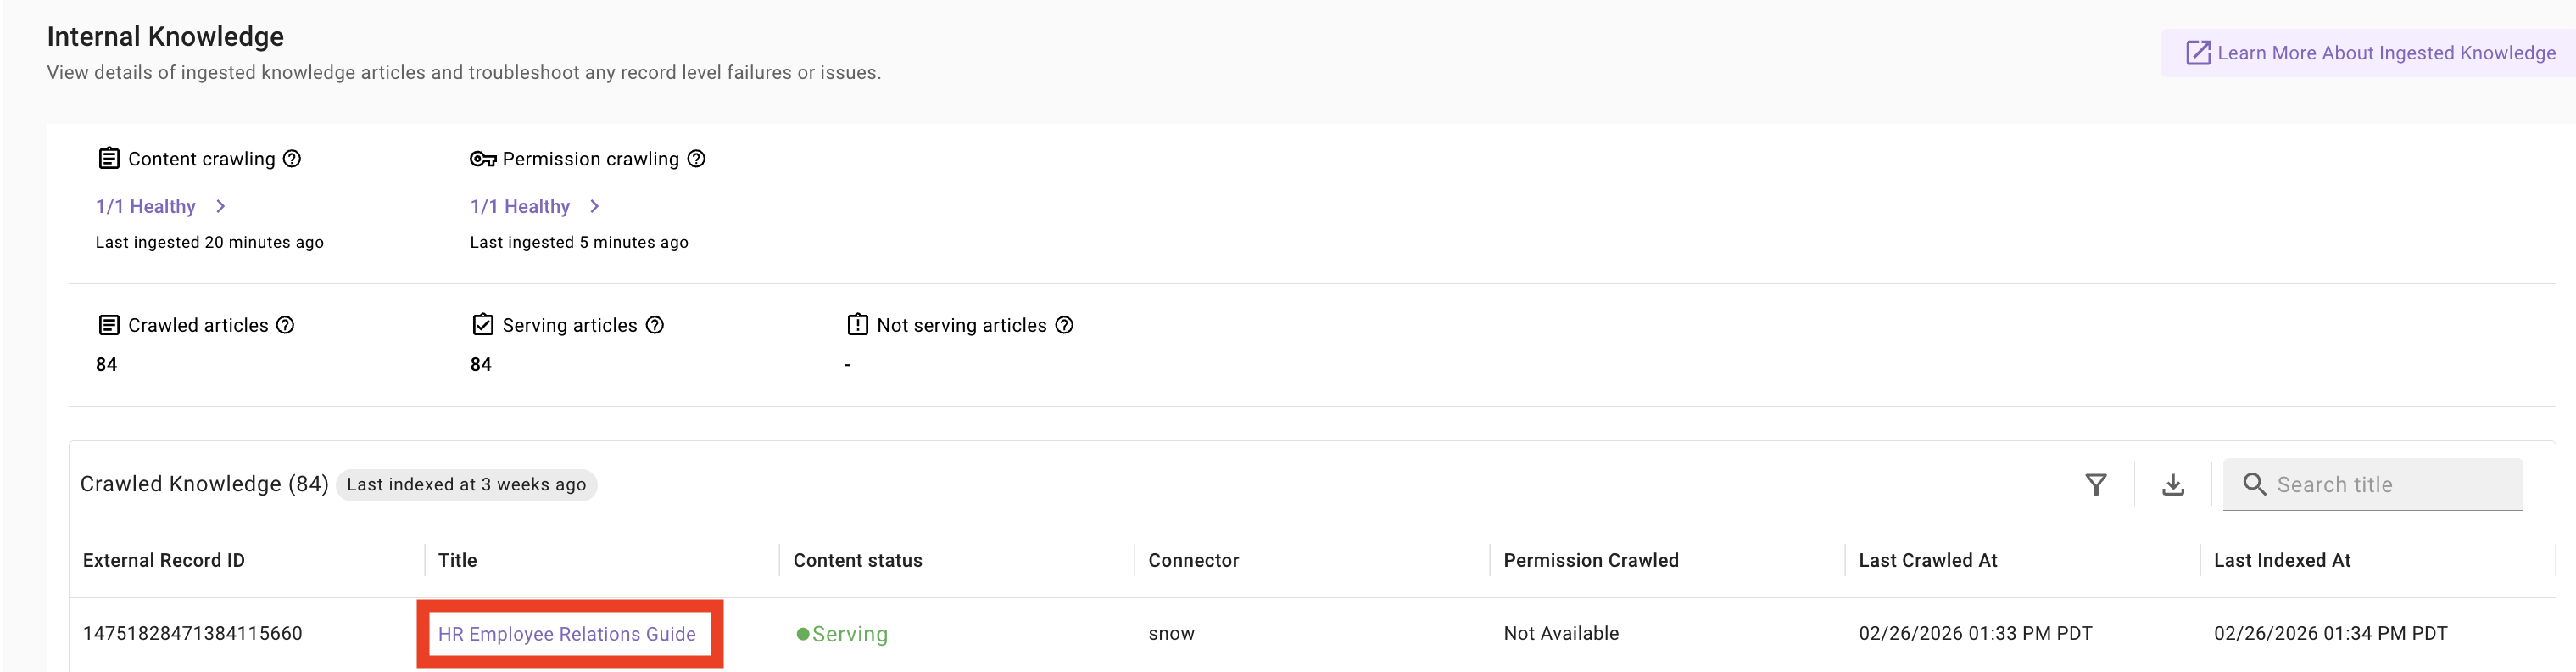The image size is (2576, 672).
Task: Click the magnifier icon in Search title
Action: (x=2254, y=485)
